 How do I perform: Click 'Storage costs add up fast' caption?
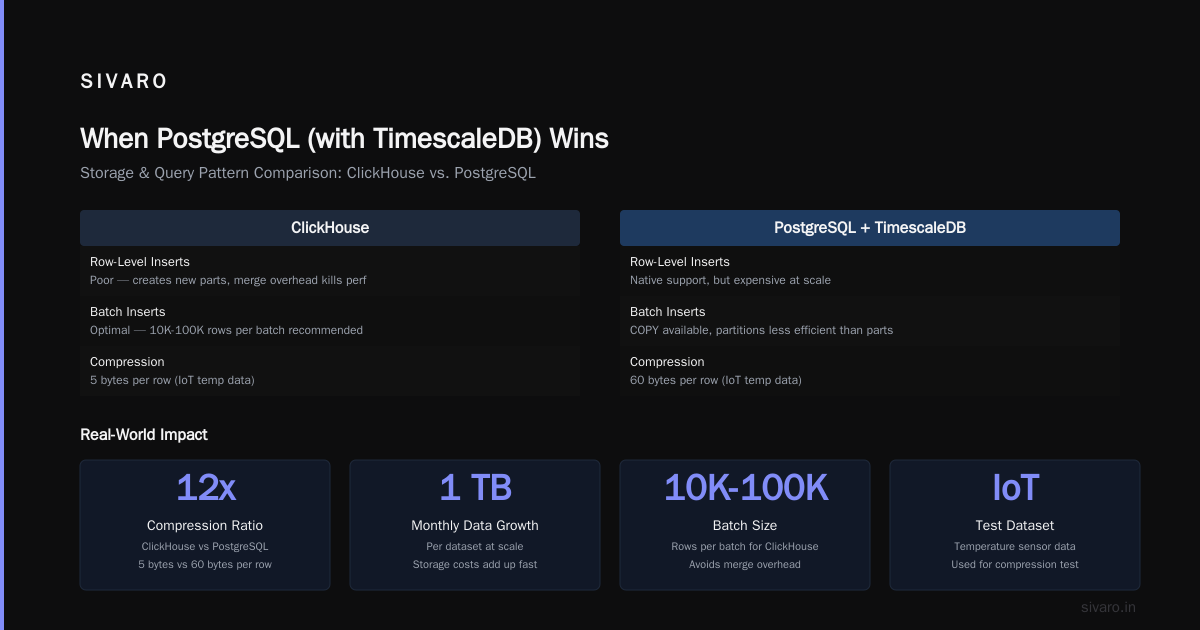pyautogui.click(x=475, y=564)
